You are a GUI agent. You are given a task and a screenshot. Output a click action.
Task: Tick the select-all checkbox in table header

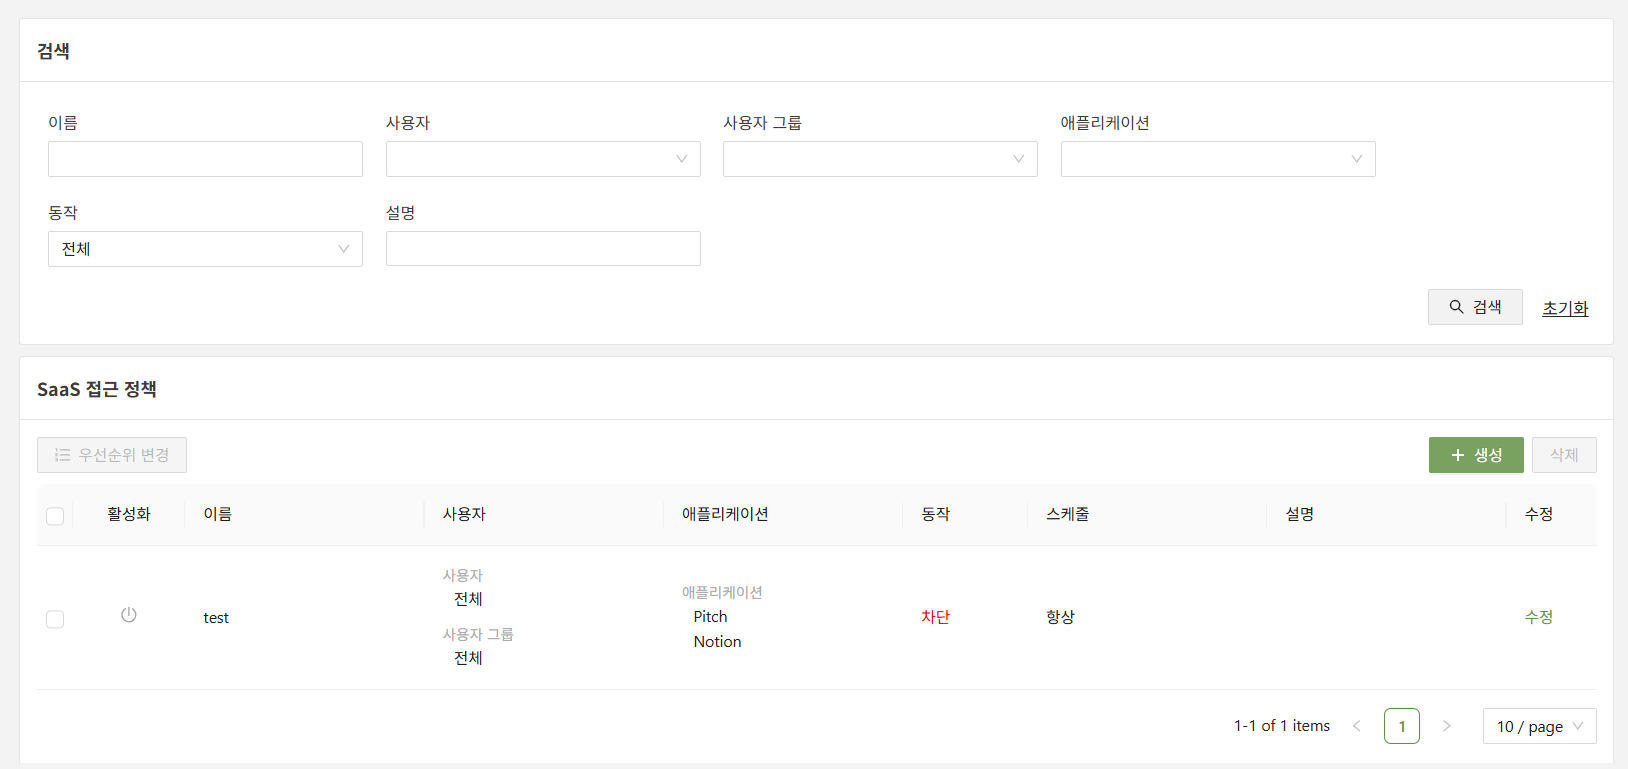55,516
